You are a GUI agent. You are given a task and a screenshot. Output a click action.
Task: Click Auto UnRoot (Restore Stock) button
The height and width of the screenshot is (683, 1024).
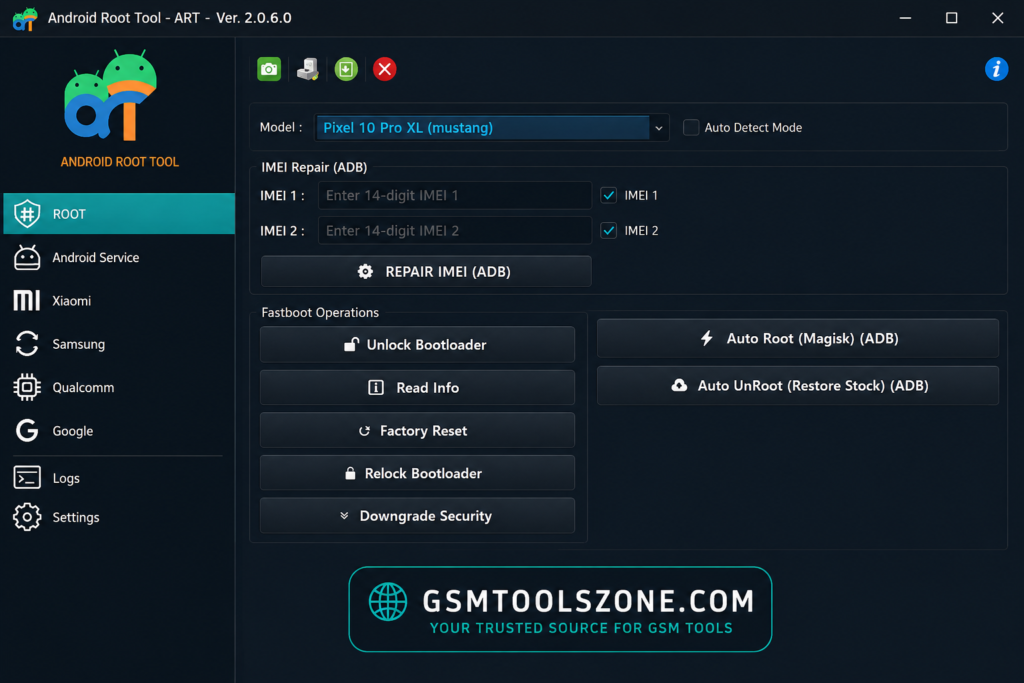[797, 385]
